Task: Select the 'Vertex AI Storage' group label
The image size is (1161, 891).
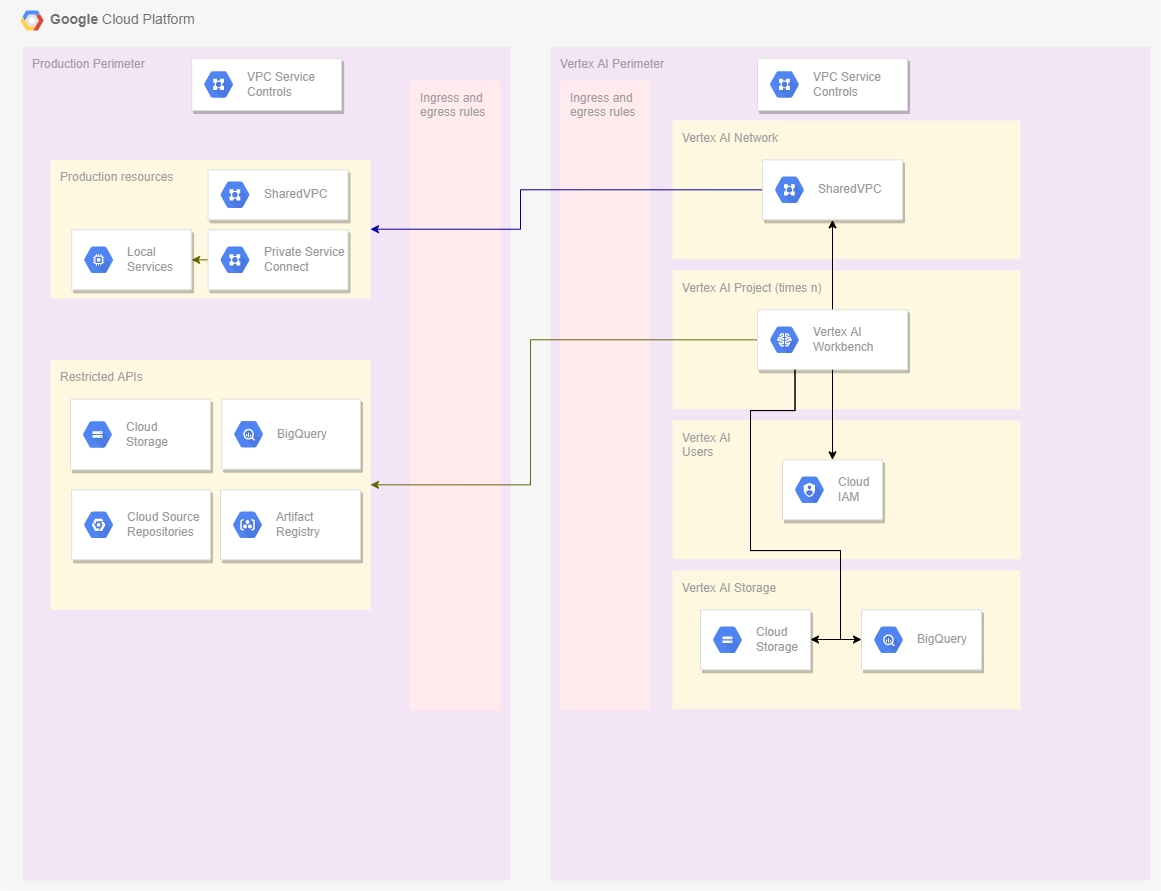Action: point(729,587)
